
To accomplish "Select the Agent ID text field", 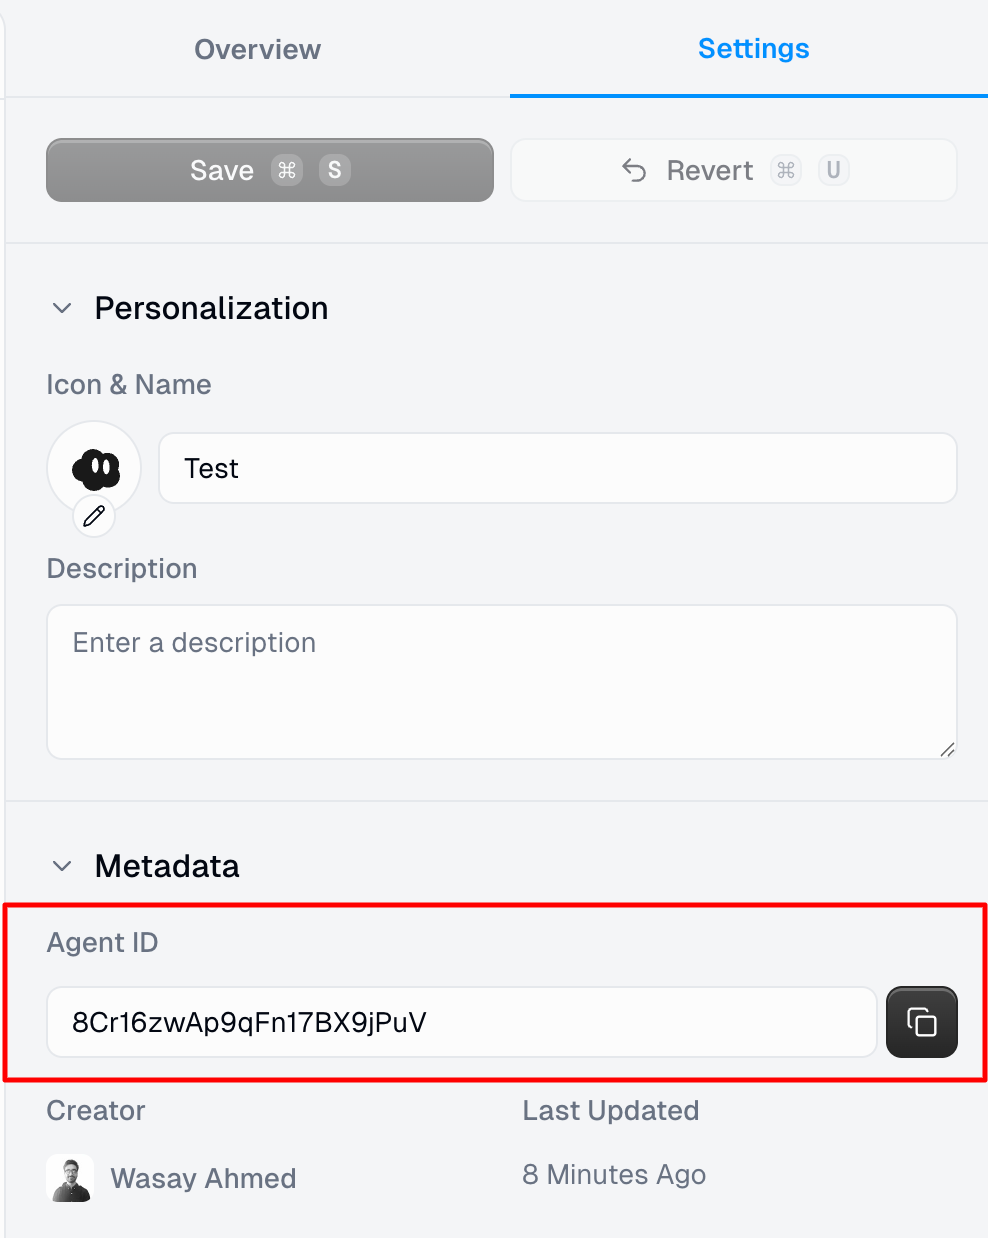I will click(462, 1022).
